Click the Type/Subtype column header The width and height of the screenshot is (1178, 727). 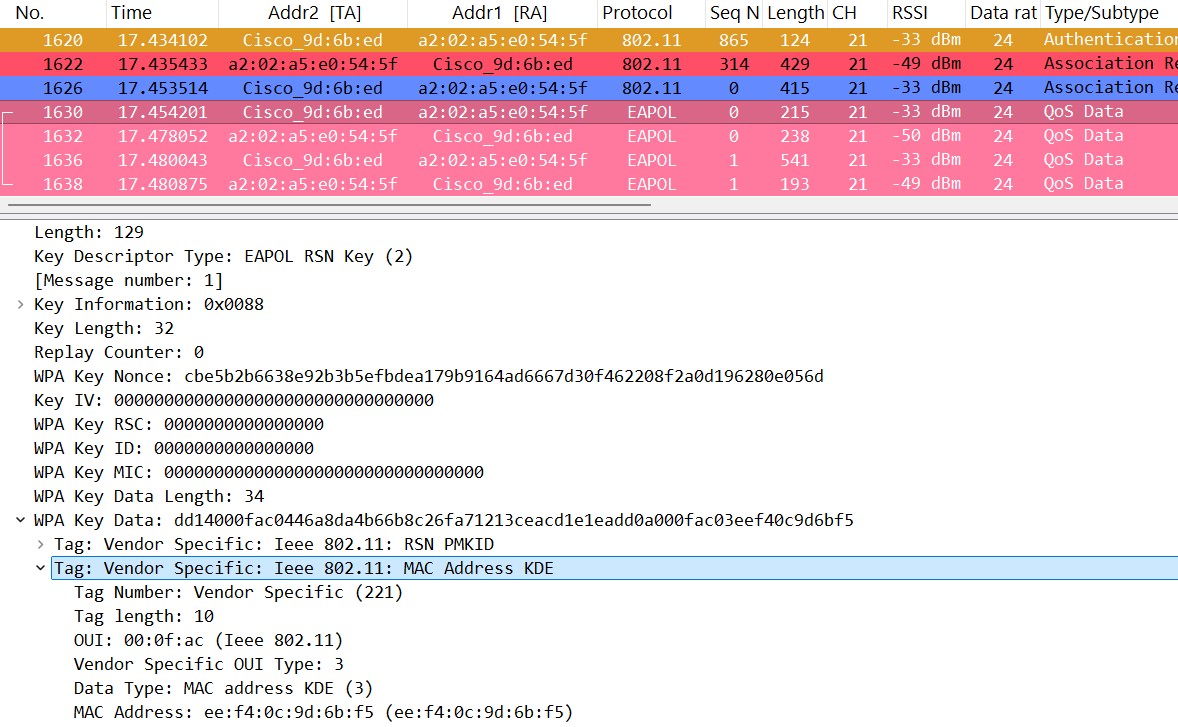[1101, 13]
